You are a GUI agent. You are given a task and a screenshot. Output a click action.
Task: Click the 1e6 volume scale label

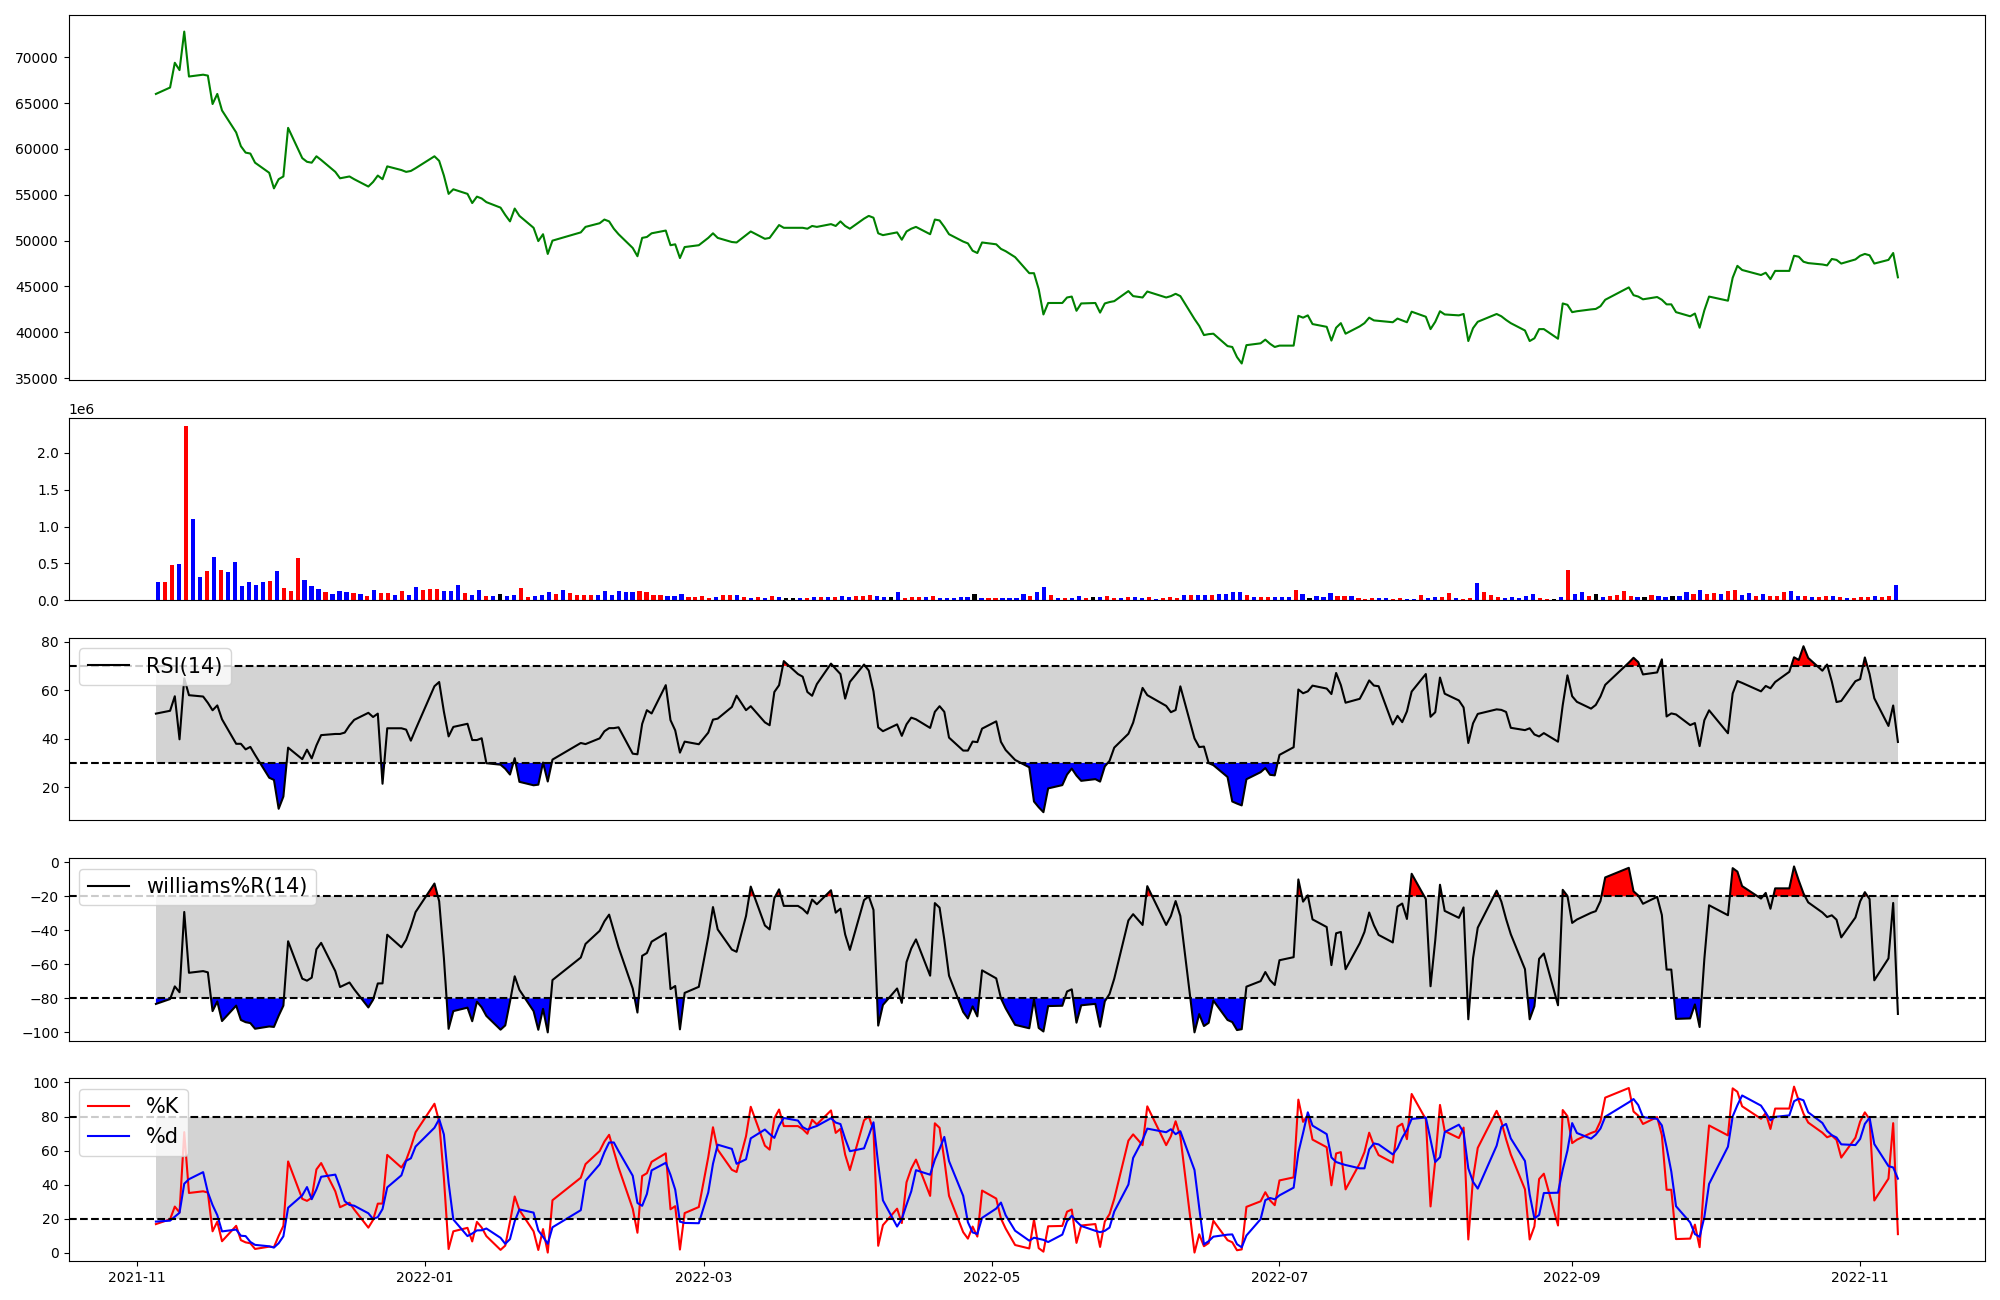81,410
